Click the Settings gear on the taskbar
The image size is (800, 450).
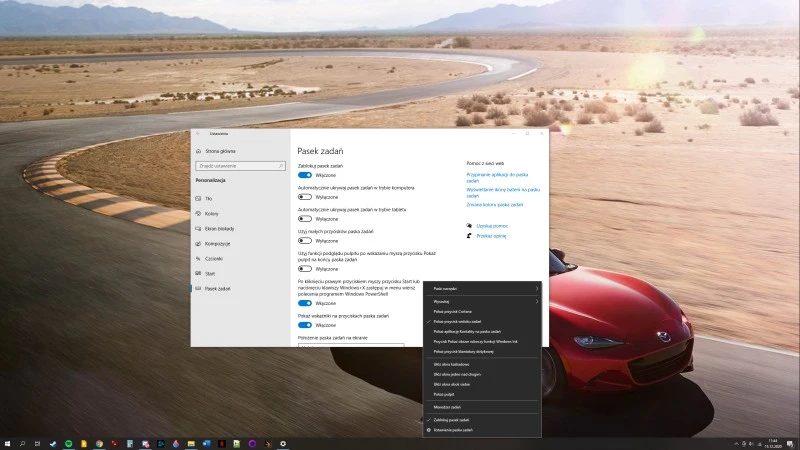click(283, 444)
